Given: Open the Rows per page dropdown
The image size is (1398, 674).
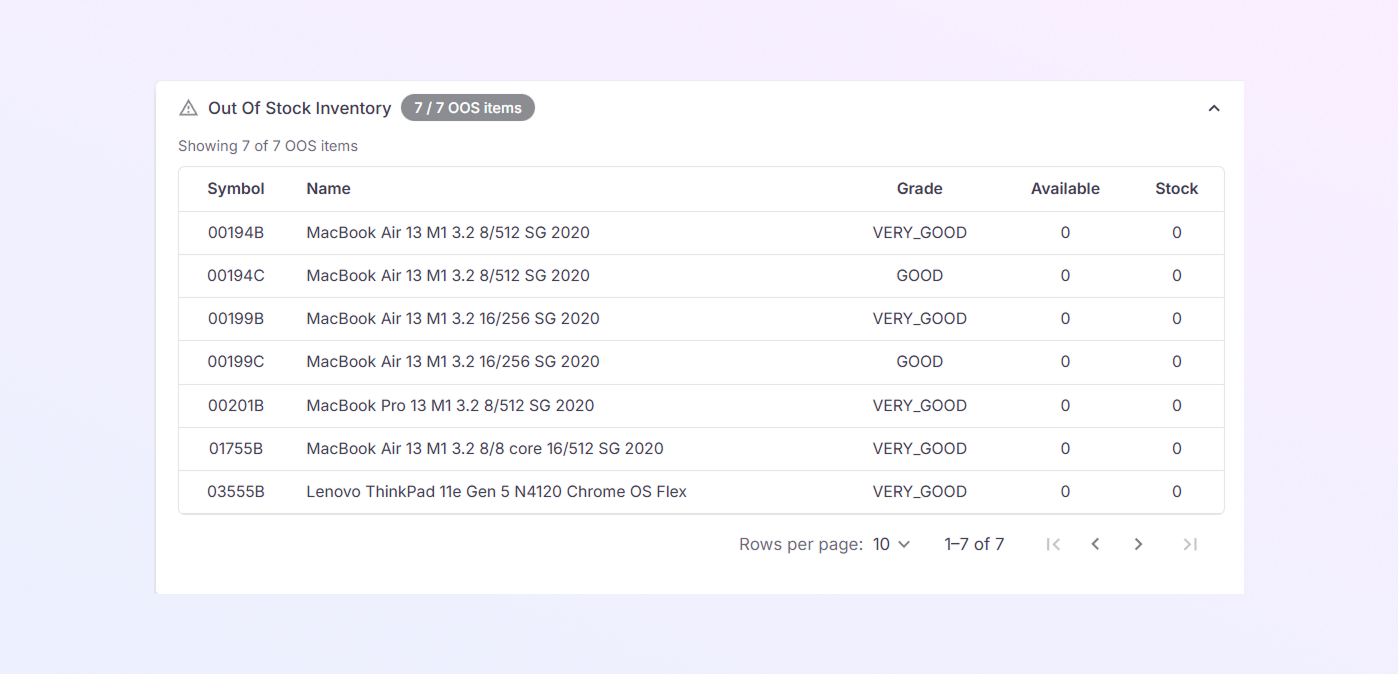Looking at the screenshot, I should [x=891, y=544].
